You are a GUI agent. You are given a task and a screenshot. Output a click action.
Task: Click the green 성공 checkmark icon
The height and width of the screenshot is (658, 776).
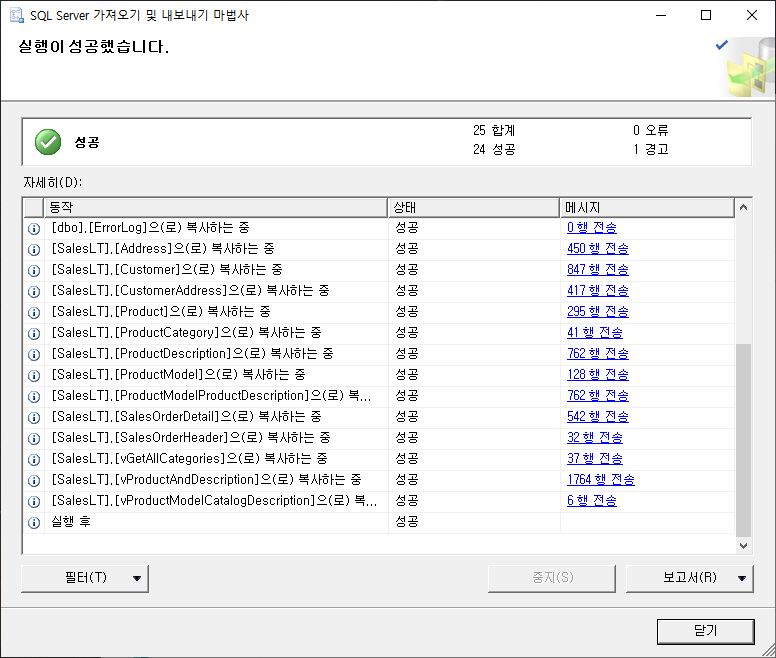(48, 142)
